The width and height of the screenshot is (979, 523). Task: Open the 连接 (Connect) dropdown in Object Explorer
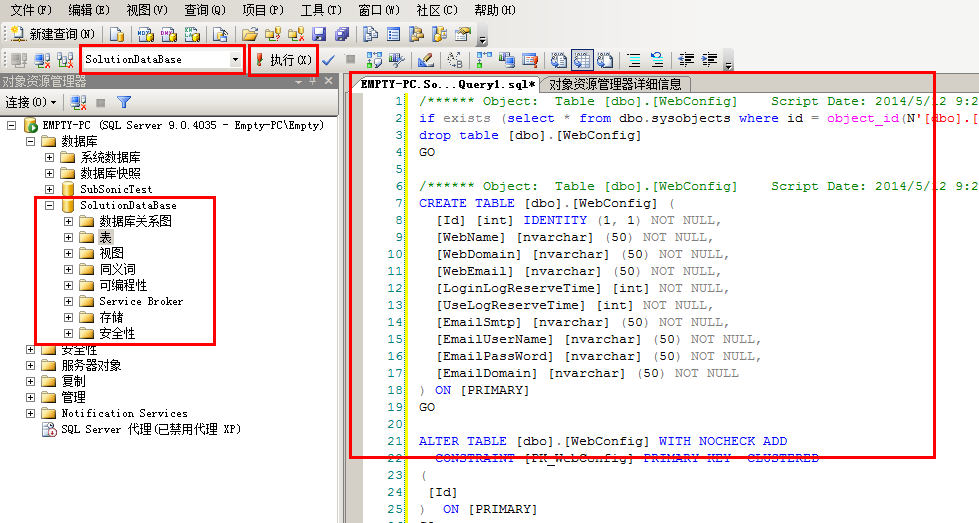(29, 102)
